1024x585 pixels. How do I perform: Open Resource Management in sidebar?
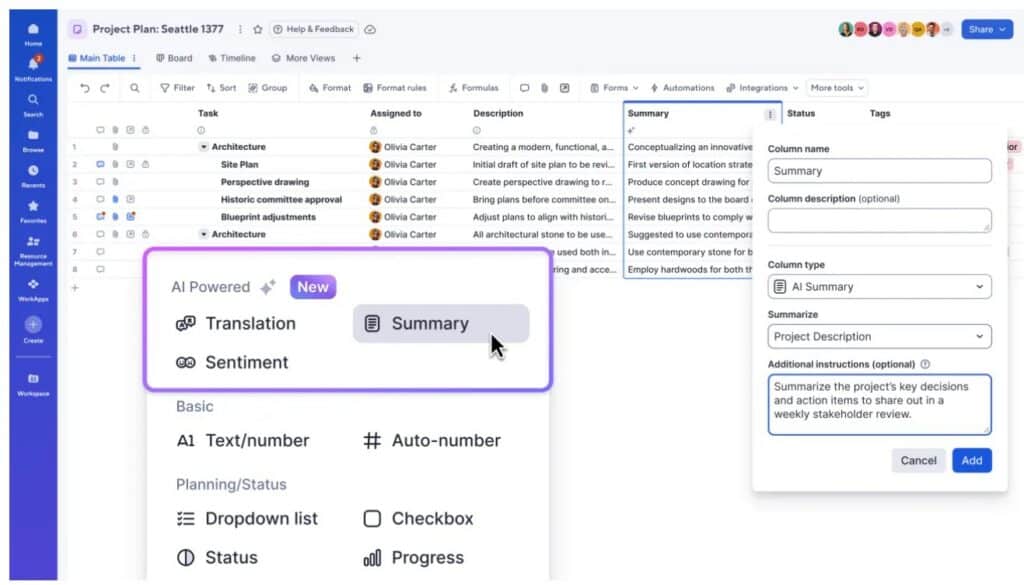tap(33, 250)
